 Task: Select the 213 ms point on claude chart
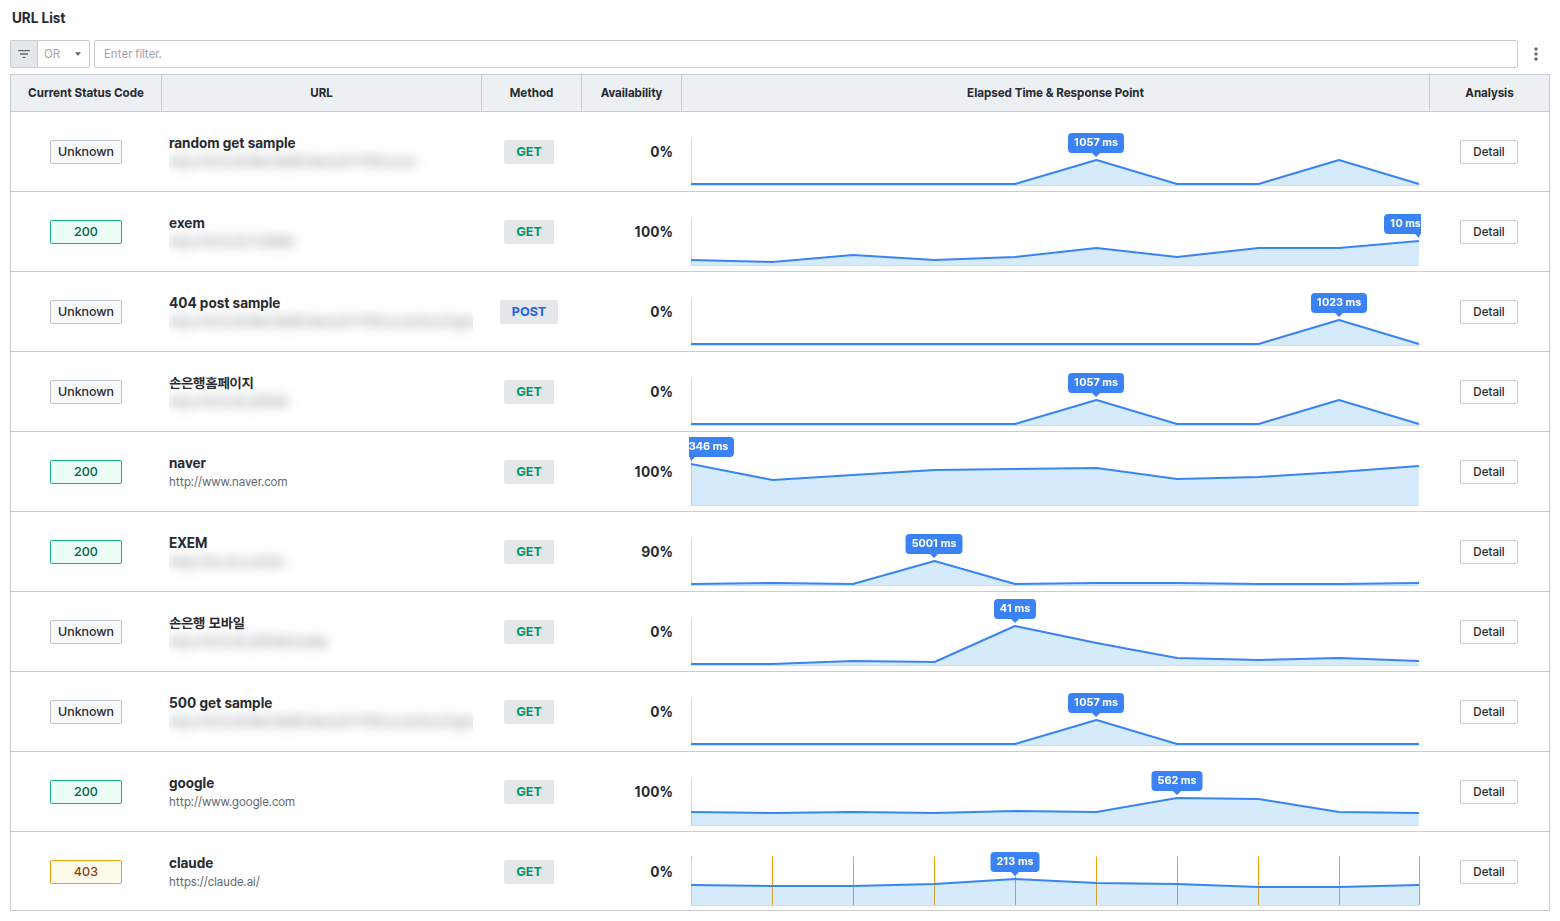coord(1015,862)
